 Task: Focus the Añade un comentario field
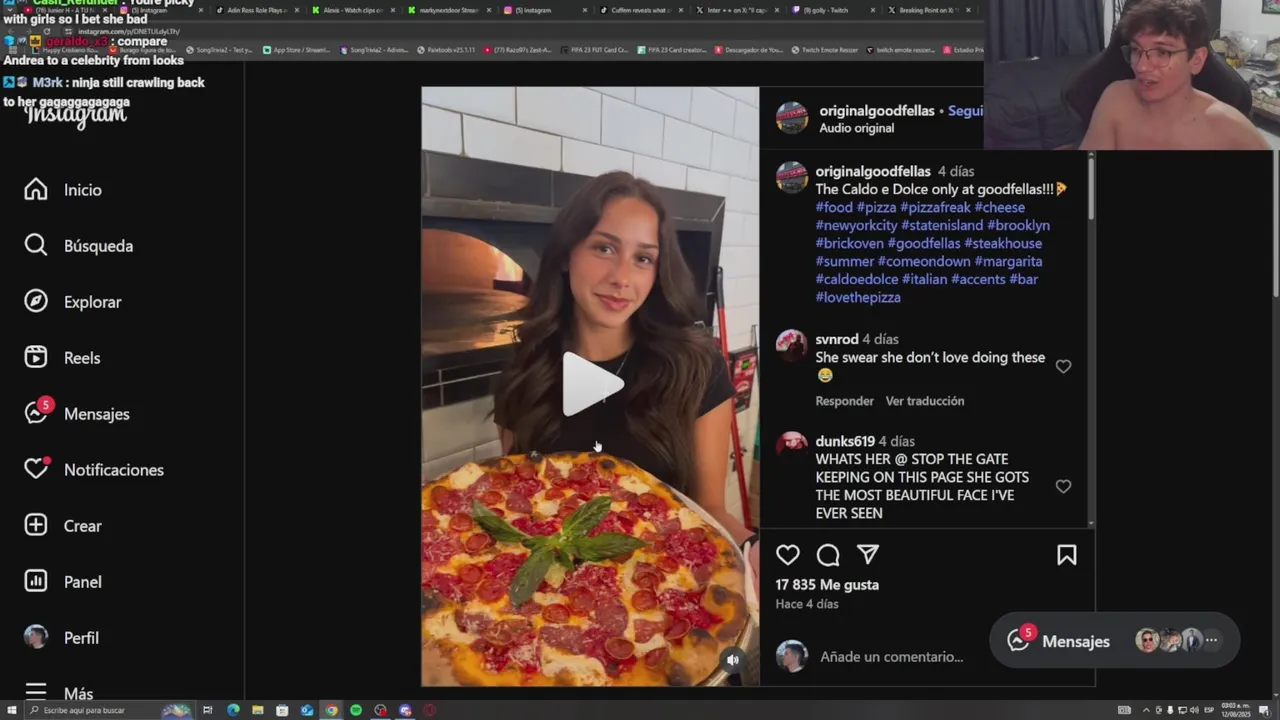(x=891, y=657)
